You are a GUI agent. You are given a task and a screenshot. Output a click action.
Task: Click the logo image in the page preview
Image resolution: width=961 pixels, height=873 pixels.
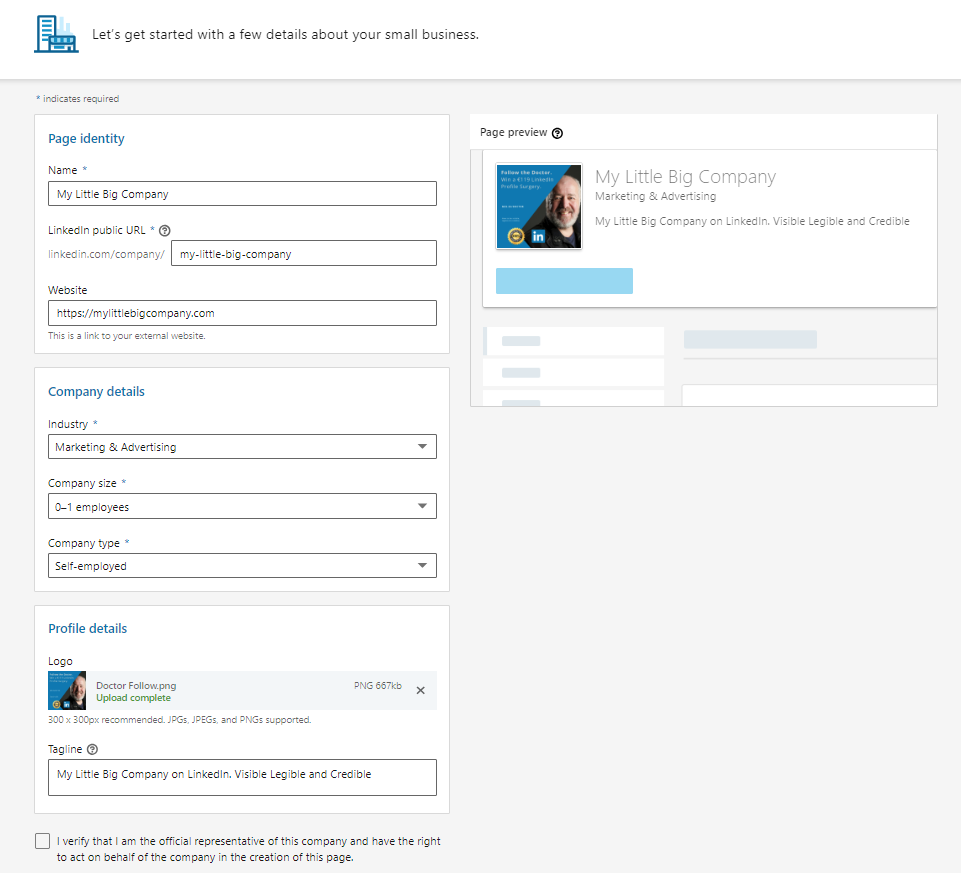539,206
